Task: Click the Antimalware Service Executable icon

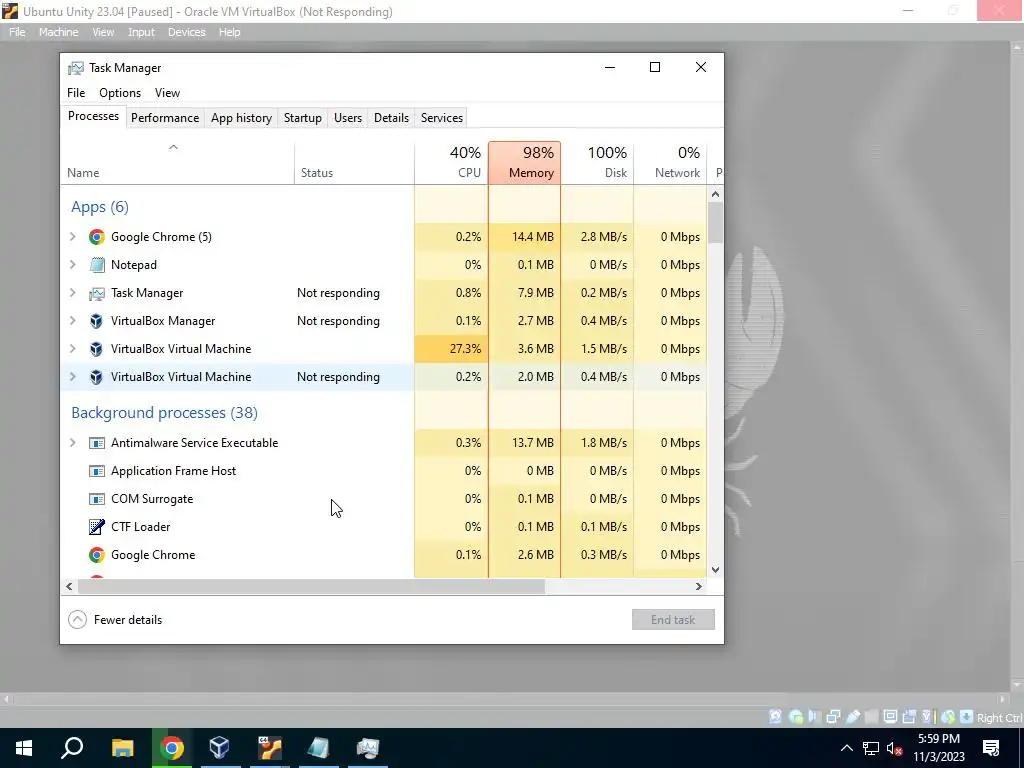Action: click(x=97, y=443)
